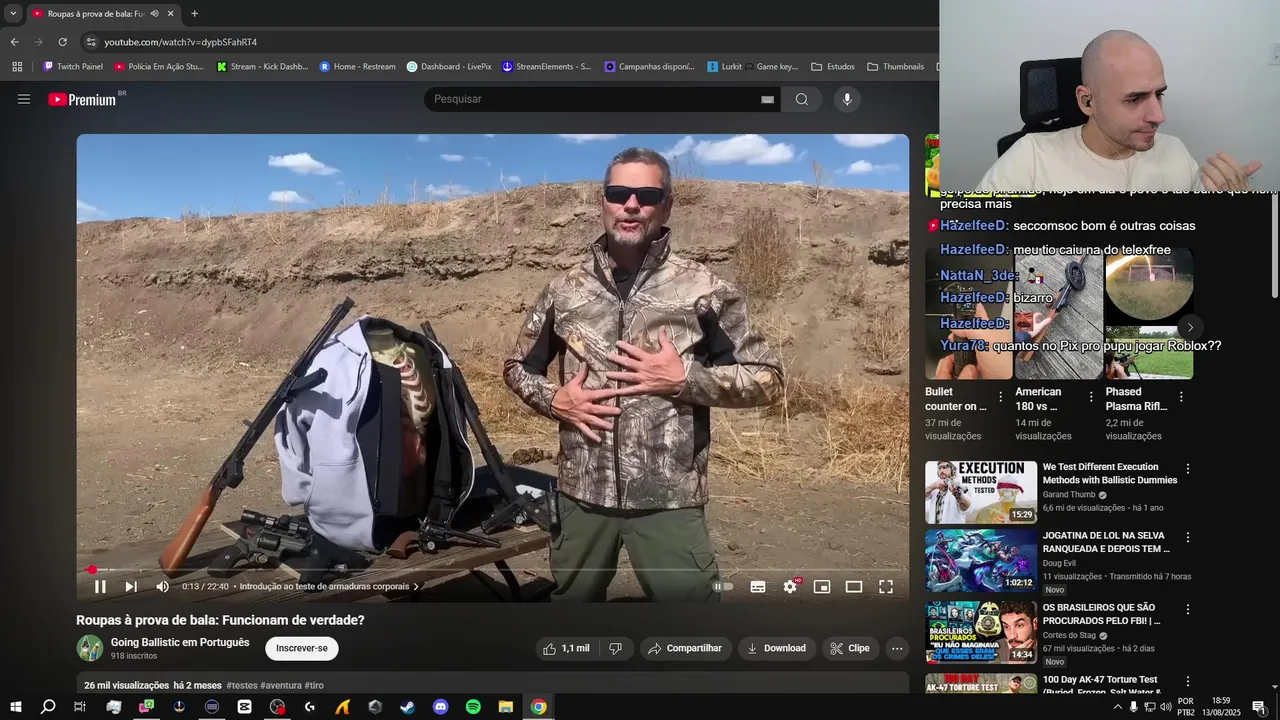The width and height of the screenshot is (1280, 720).
Task: Dislike the video with thumbs down
Action: [616, 648]
